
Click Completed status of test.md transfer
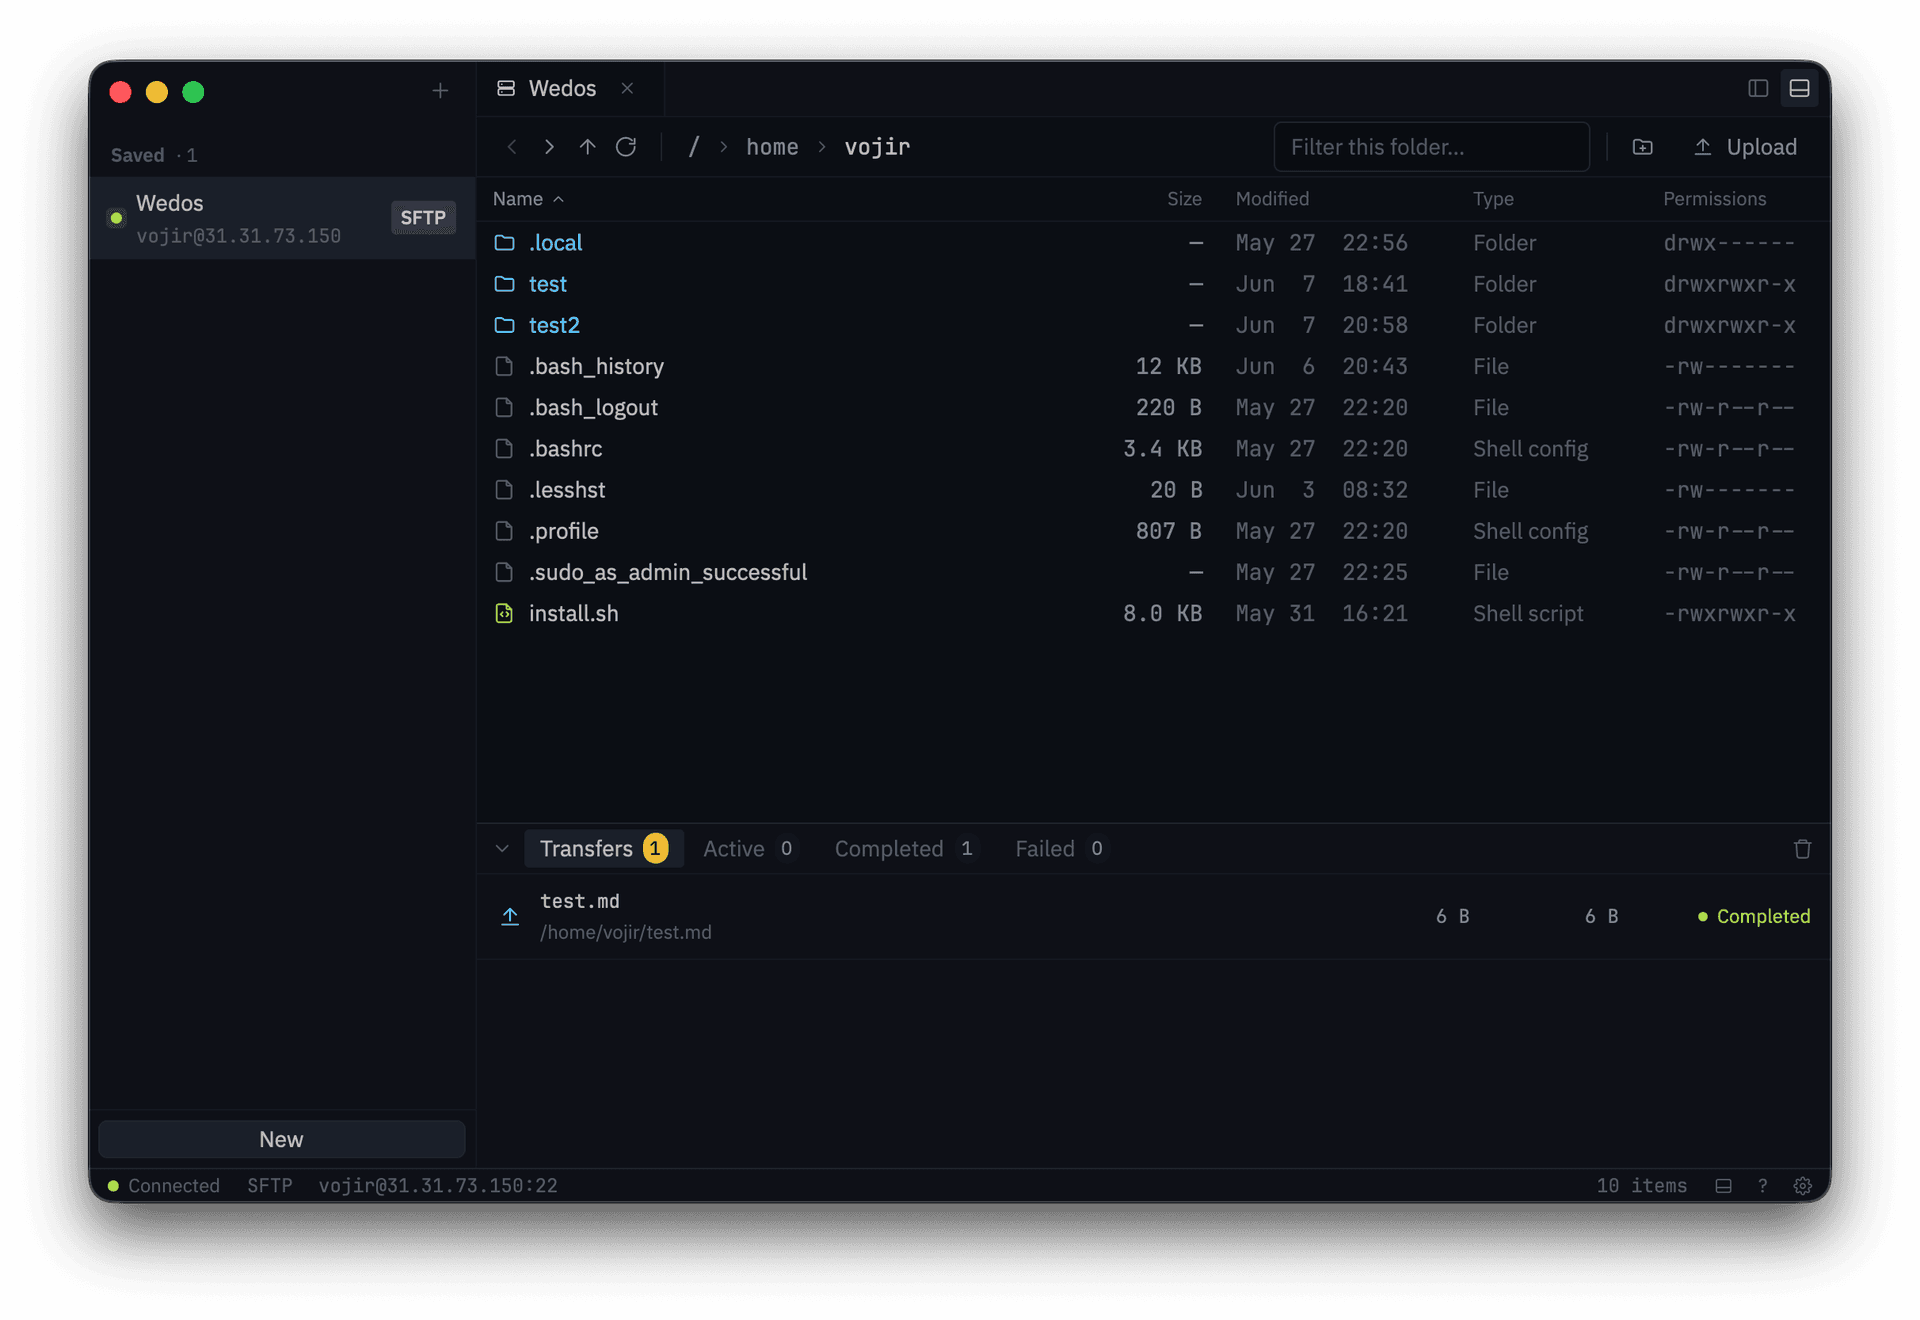(x=1753, y=916)
